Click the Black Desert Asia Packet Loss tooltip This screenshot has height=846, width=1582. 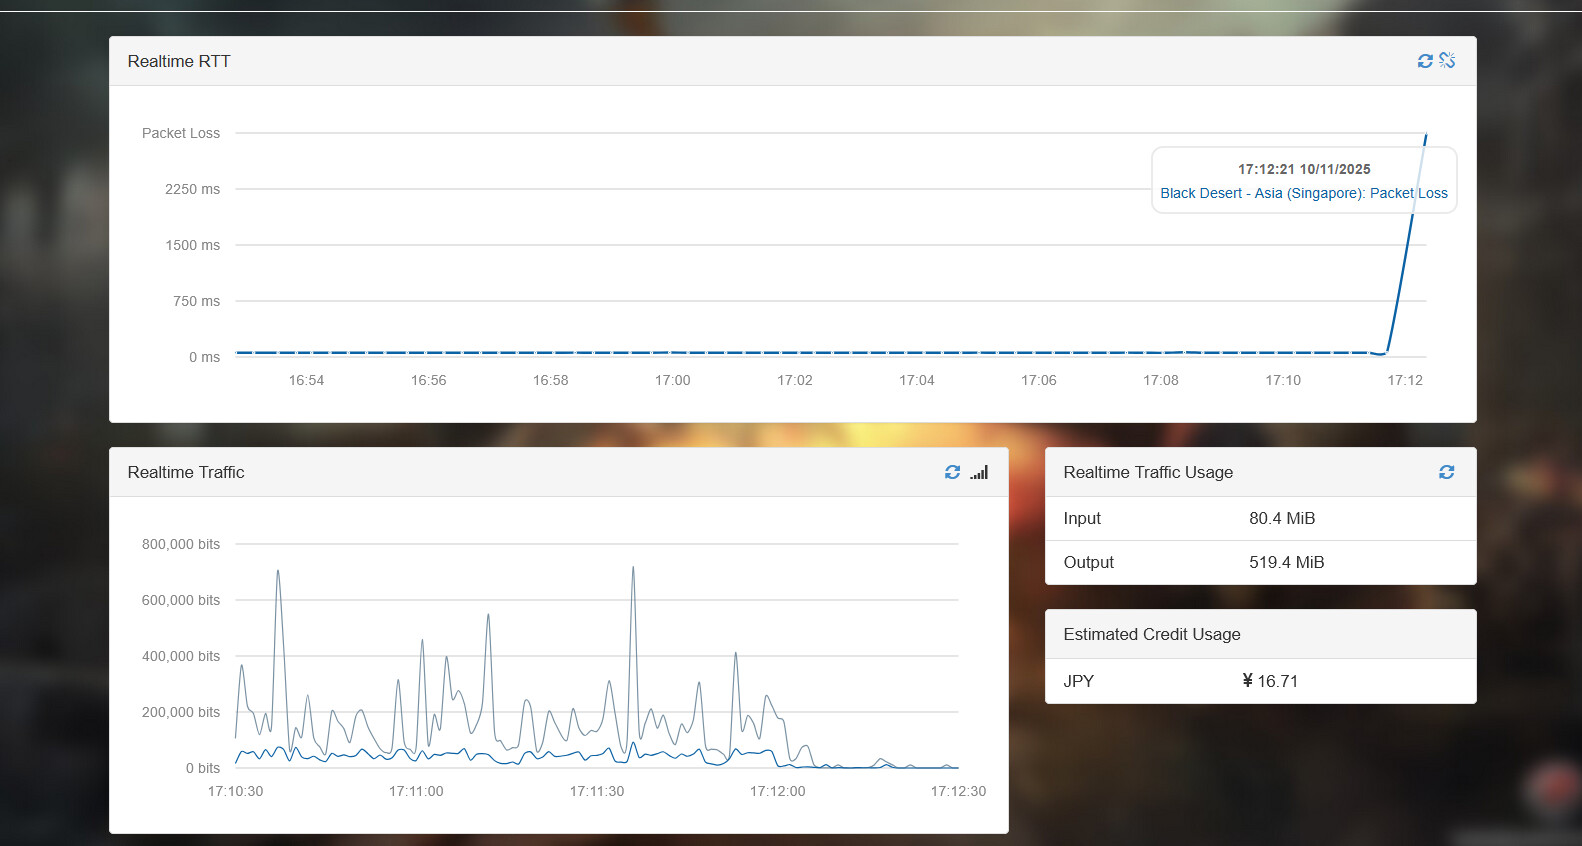click(1303, 193)
